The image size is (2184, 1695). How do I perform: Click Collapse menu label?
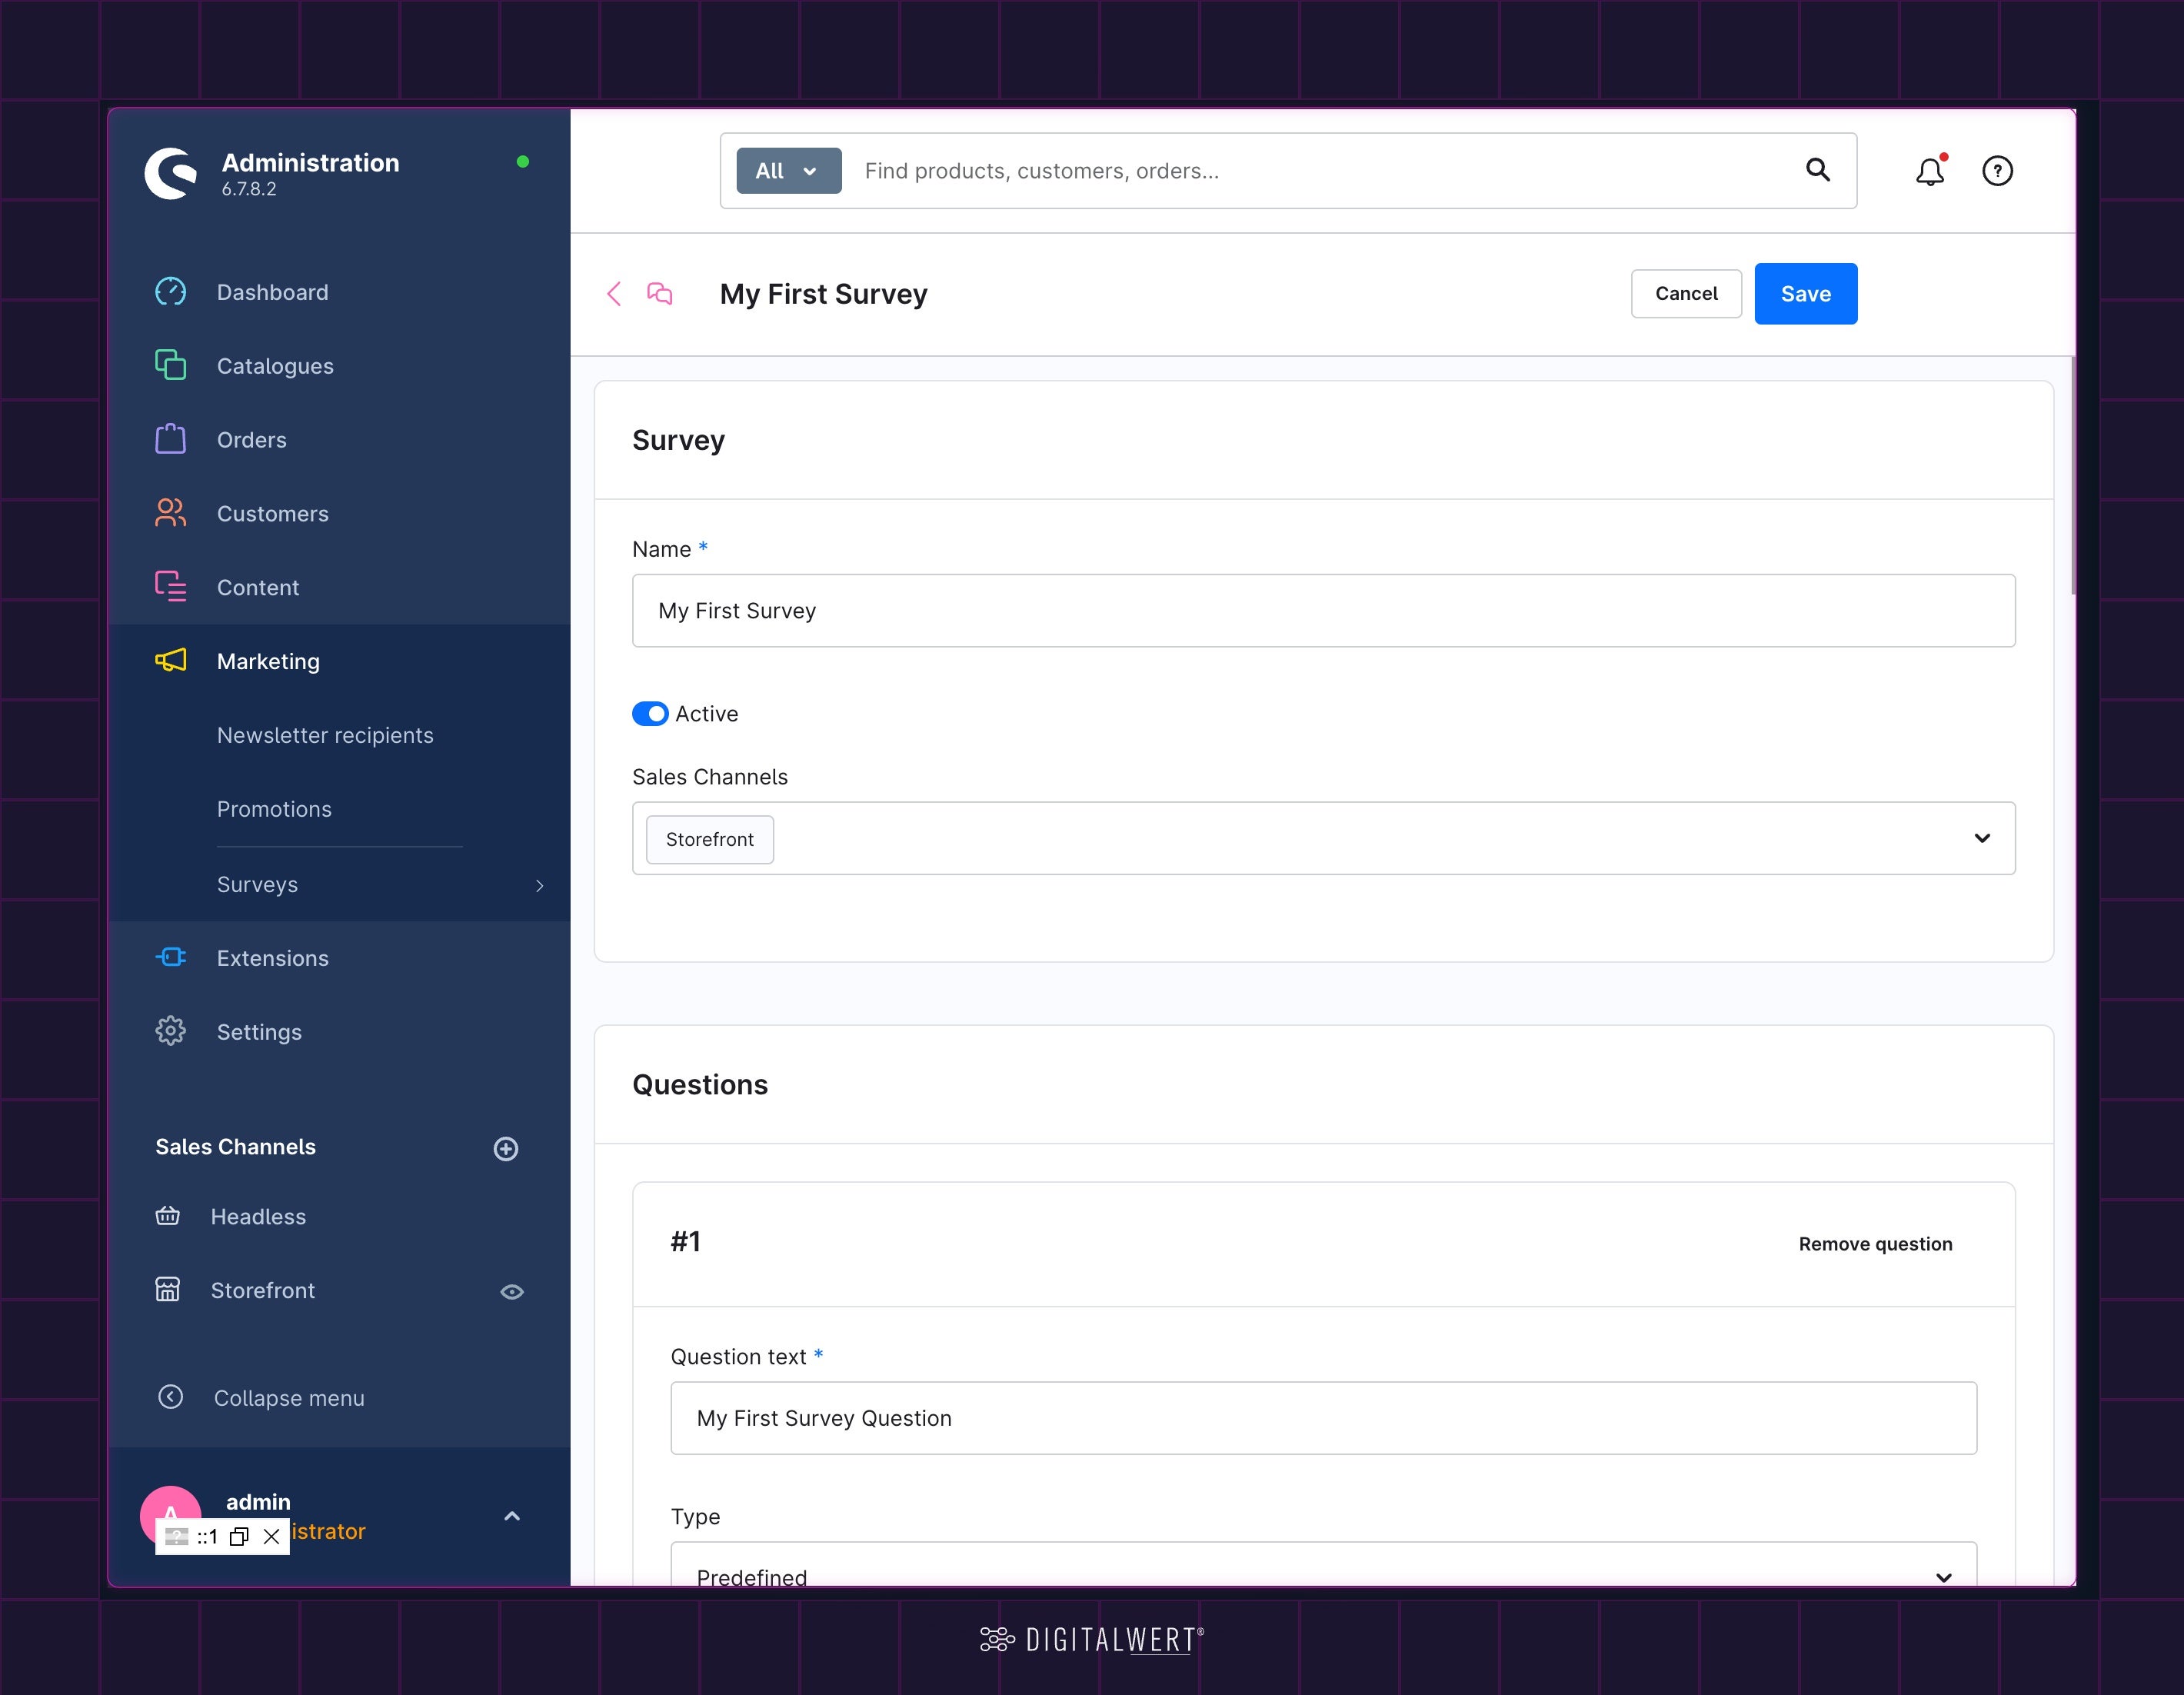pos(289,1398)
